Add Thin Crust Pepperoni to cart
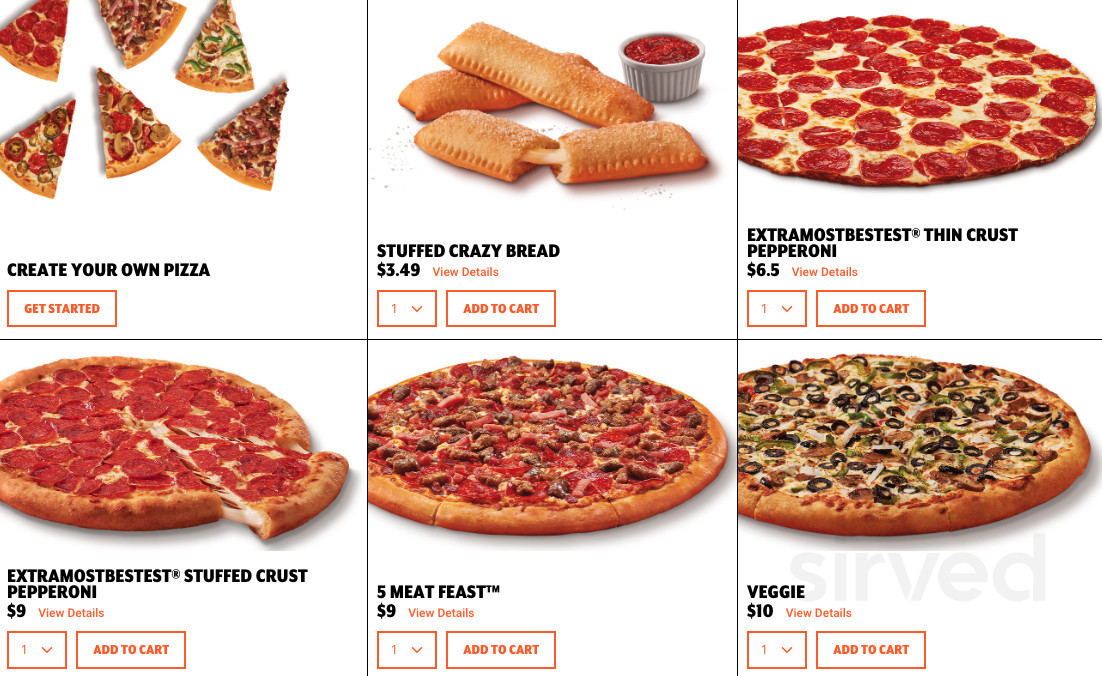The image size is (1102, 676). (871, 308)
